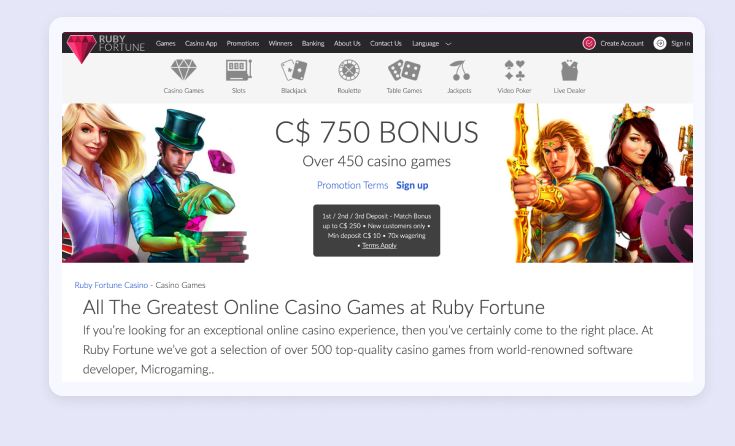The width and height of the screenshot is (735, 446).
Task: Open the Promotion Terms link
Action: pyautogui.click(x=352, y=185)
